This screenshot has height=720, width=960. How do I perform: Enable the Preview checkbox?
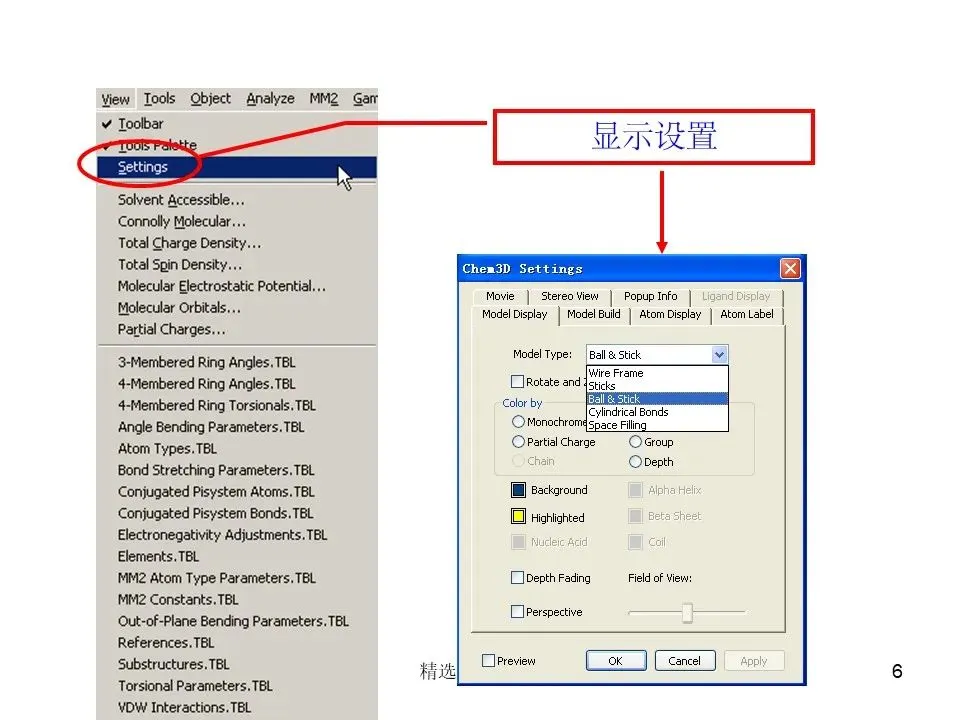(488, 661)
